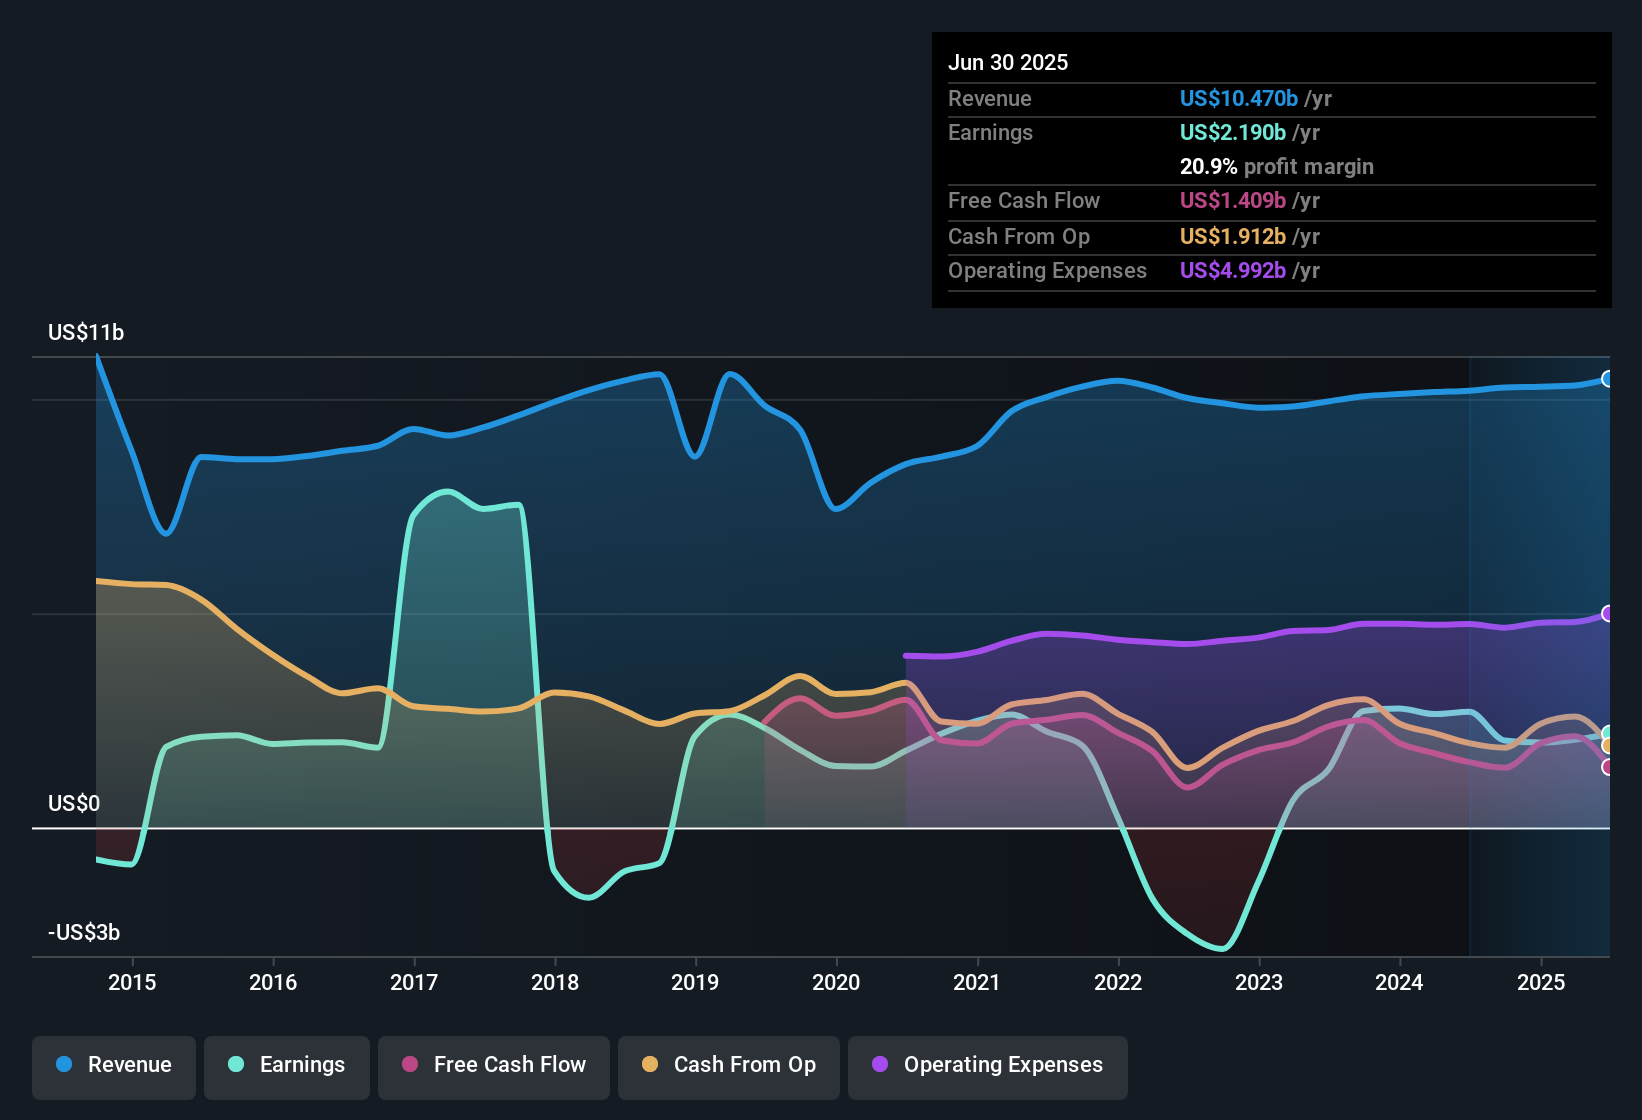Select the Revenue endpoint marker on chart
This screenshot has height=1120, width=1642.
pos(1608,379)
